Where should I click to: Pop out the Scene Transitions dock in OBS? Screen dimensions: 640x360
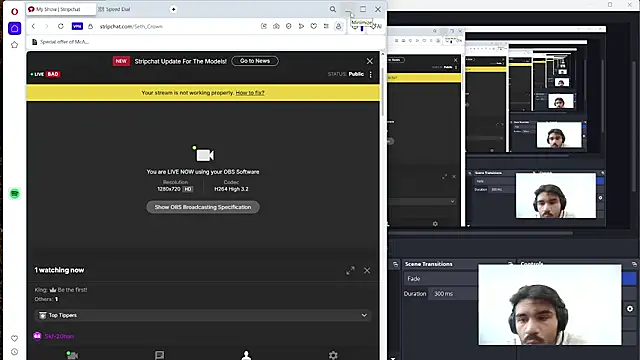[x=510, y=264]
